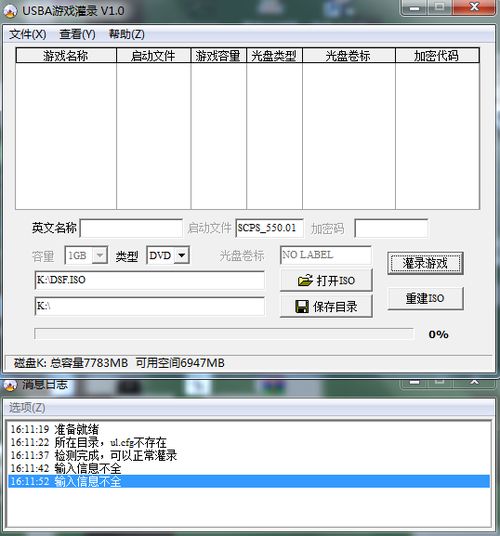Viewport: 500px width, 536px height.
Task: Select the 加密代码 column header
Action: pos(437,55)
